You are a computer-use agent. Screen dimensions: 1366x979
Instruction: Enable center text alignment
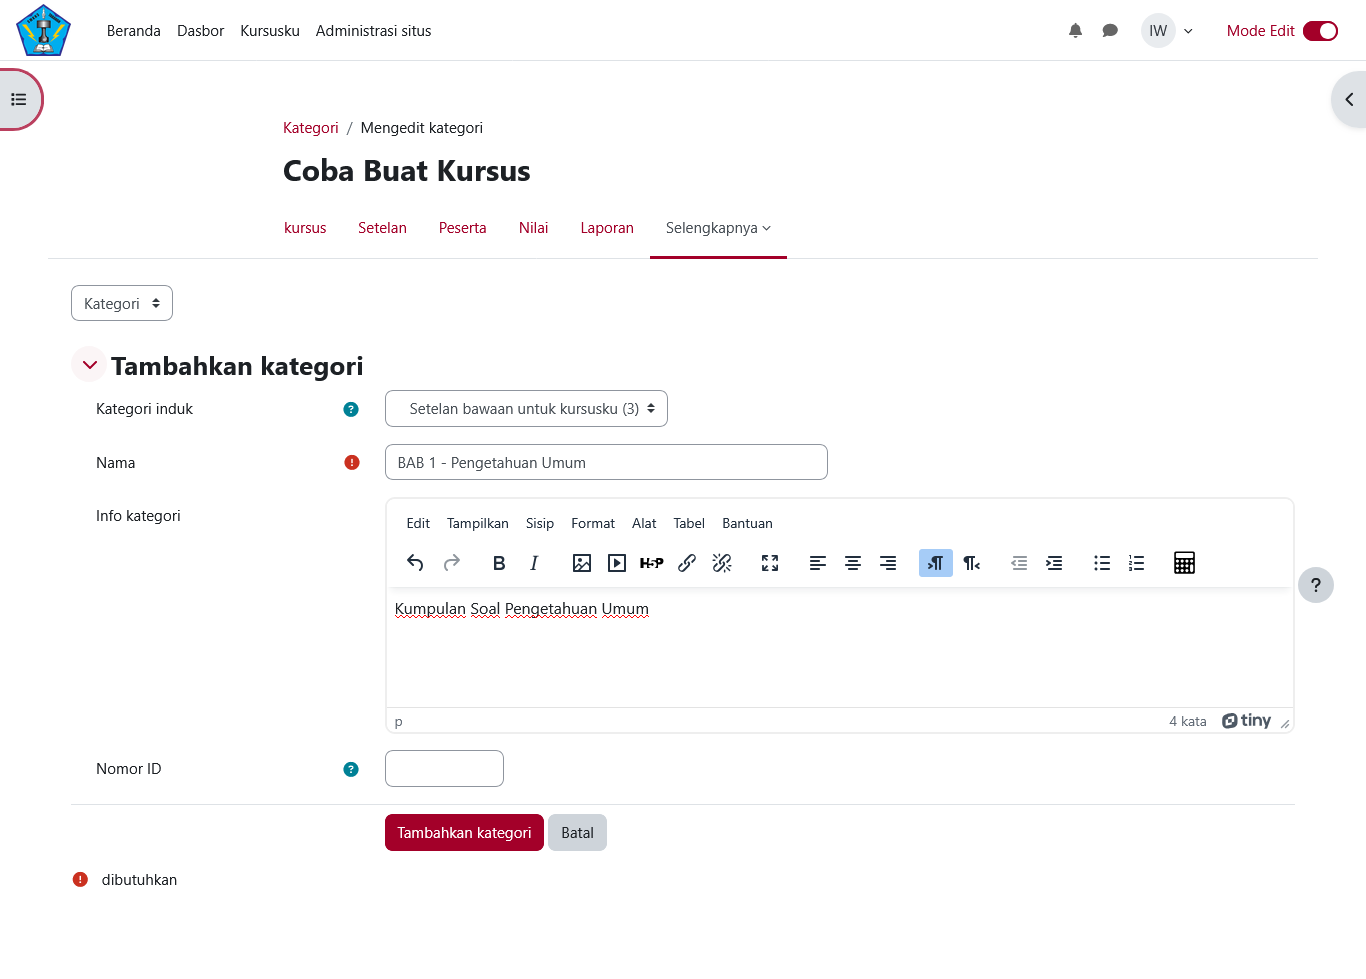pos(853,563)
